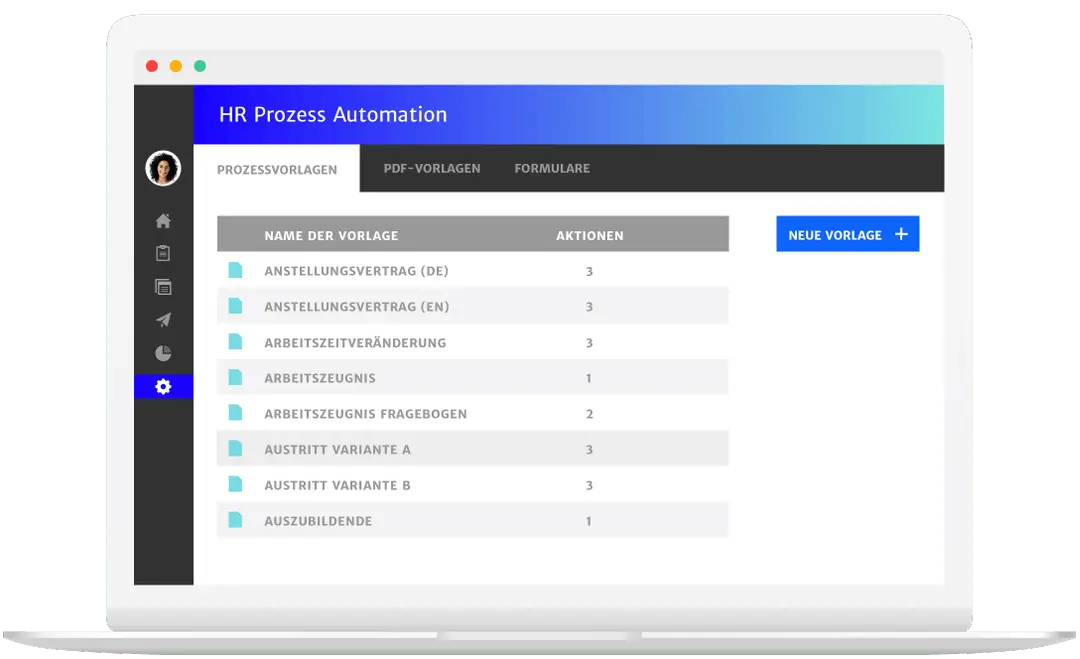Screen dimensions: 1080x659
Task: Select the paper plane send icon
Action: (x=163, y=320)
